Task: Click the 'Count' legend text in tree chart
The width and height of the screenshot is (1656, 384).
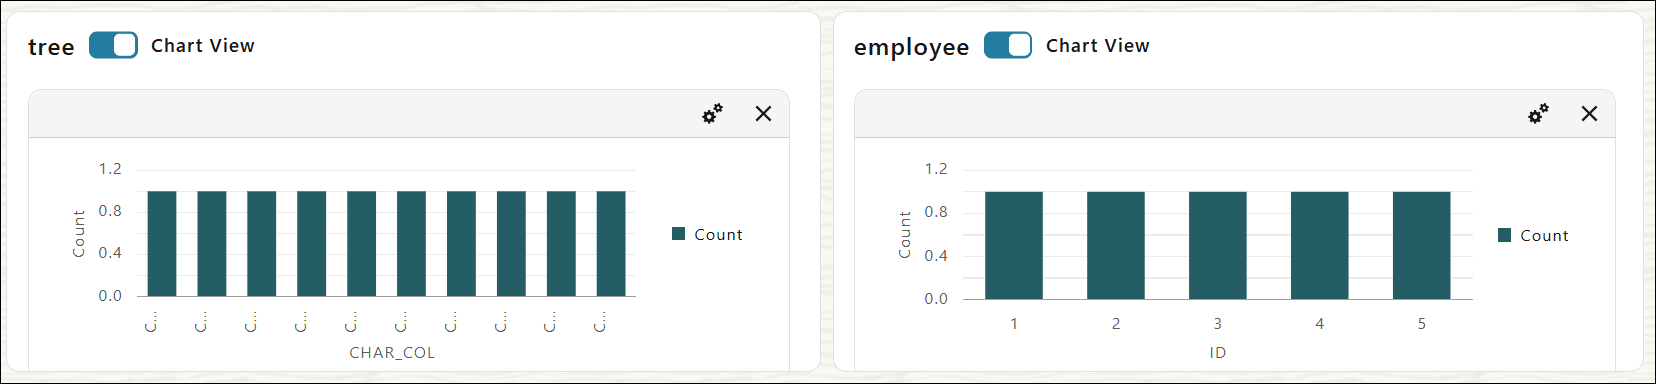Action: [718, 235]
